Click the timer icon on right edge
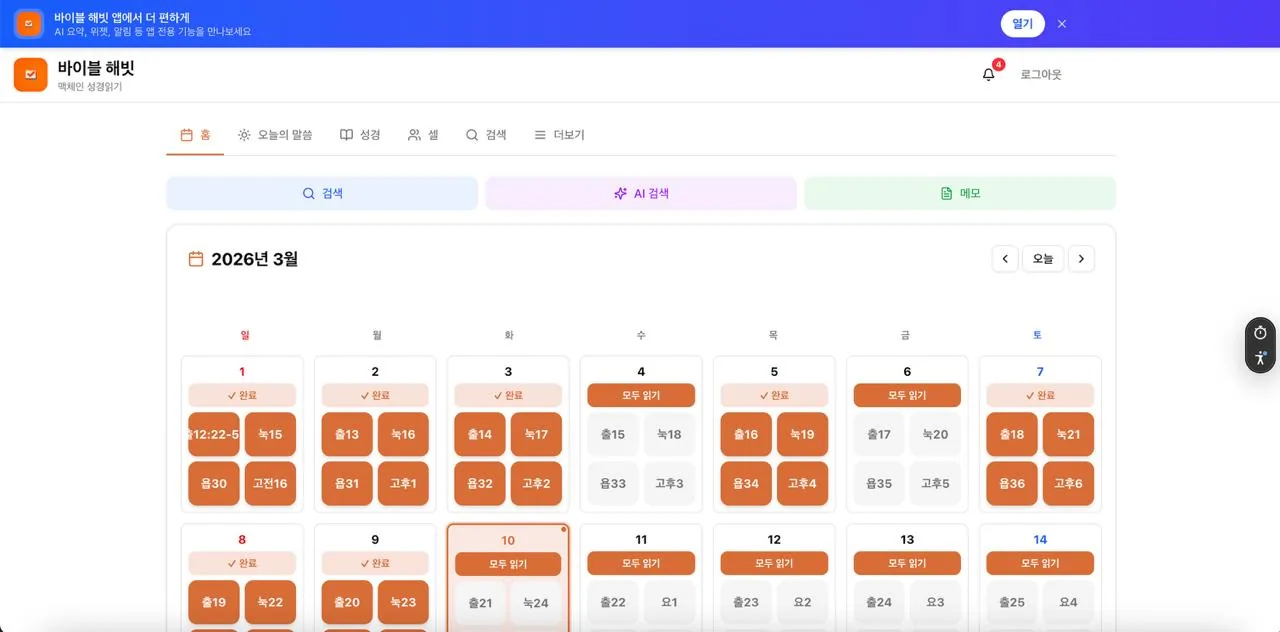The height and width of the screenshot is (632, 1280). [1260, 332]
